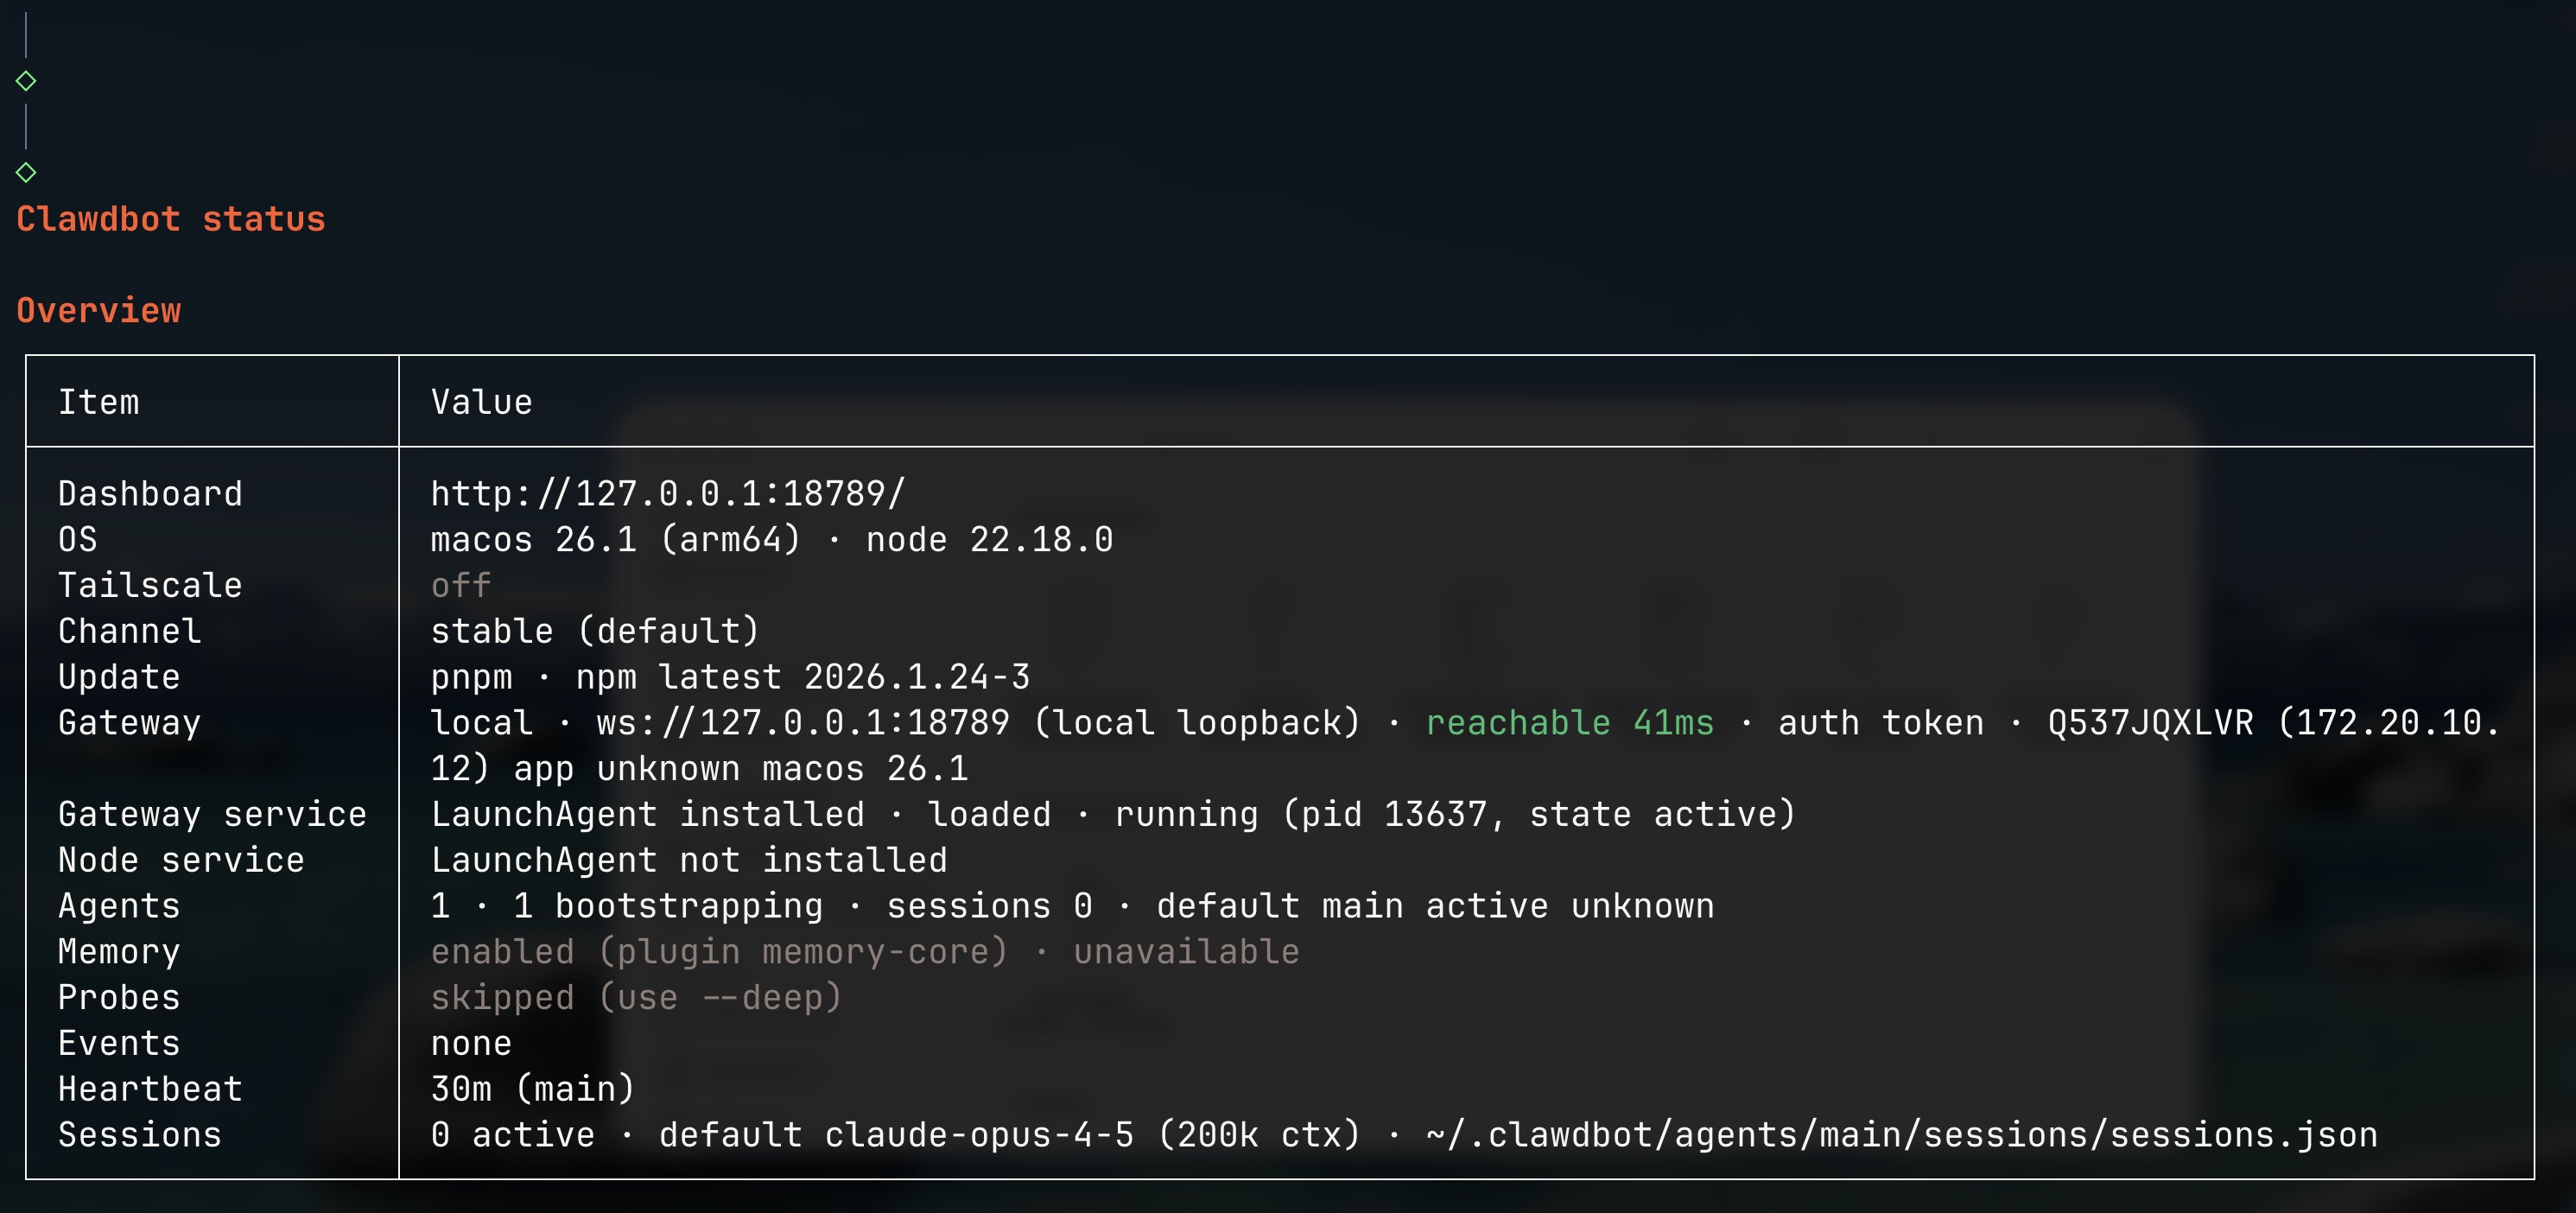The image size is (2576, 1213).
Task: Click the "Overview" section heading
Action: (x=99, y=311)
